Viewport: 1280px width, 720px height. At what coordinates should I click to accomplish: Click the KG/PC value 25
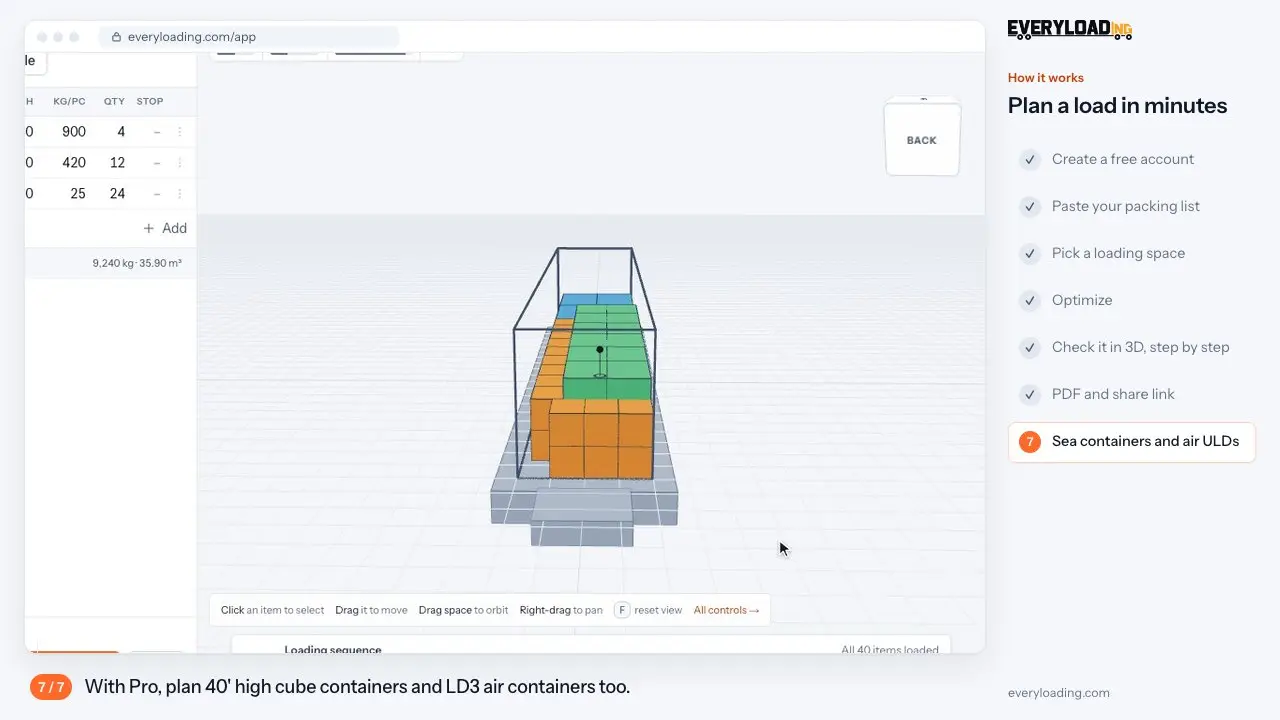coord(78,194)
